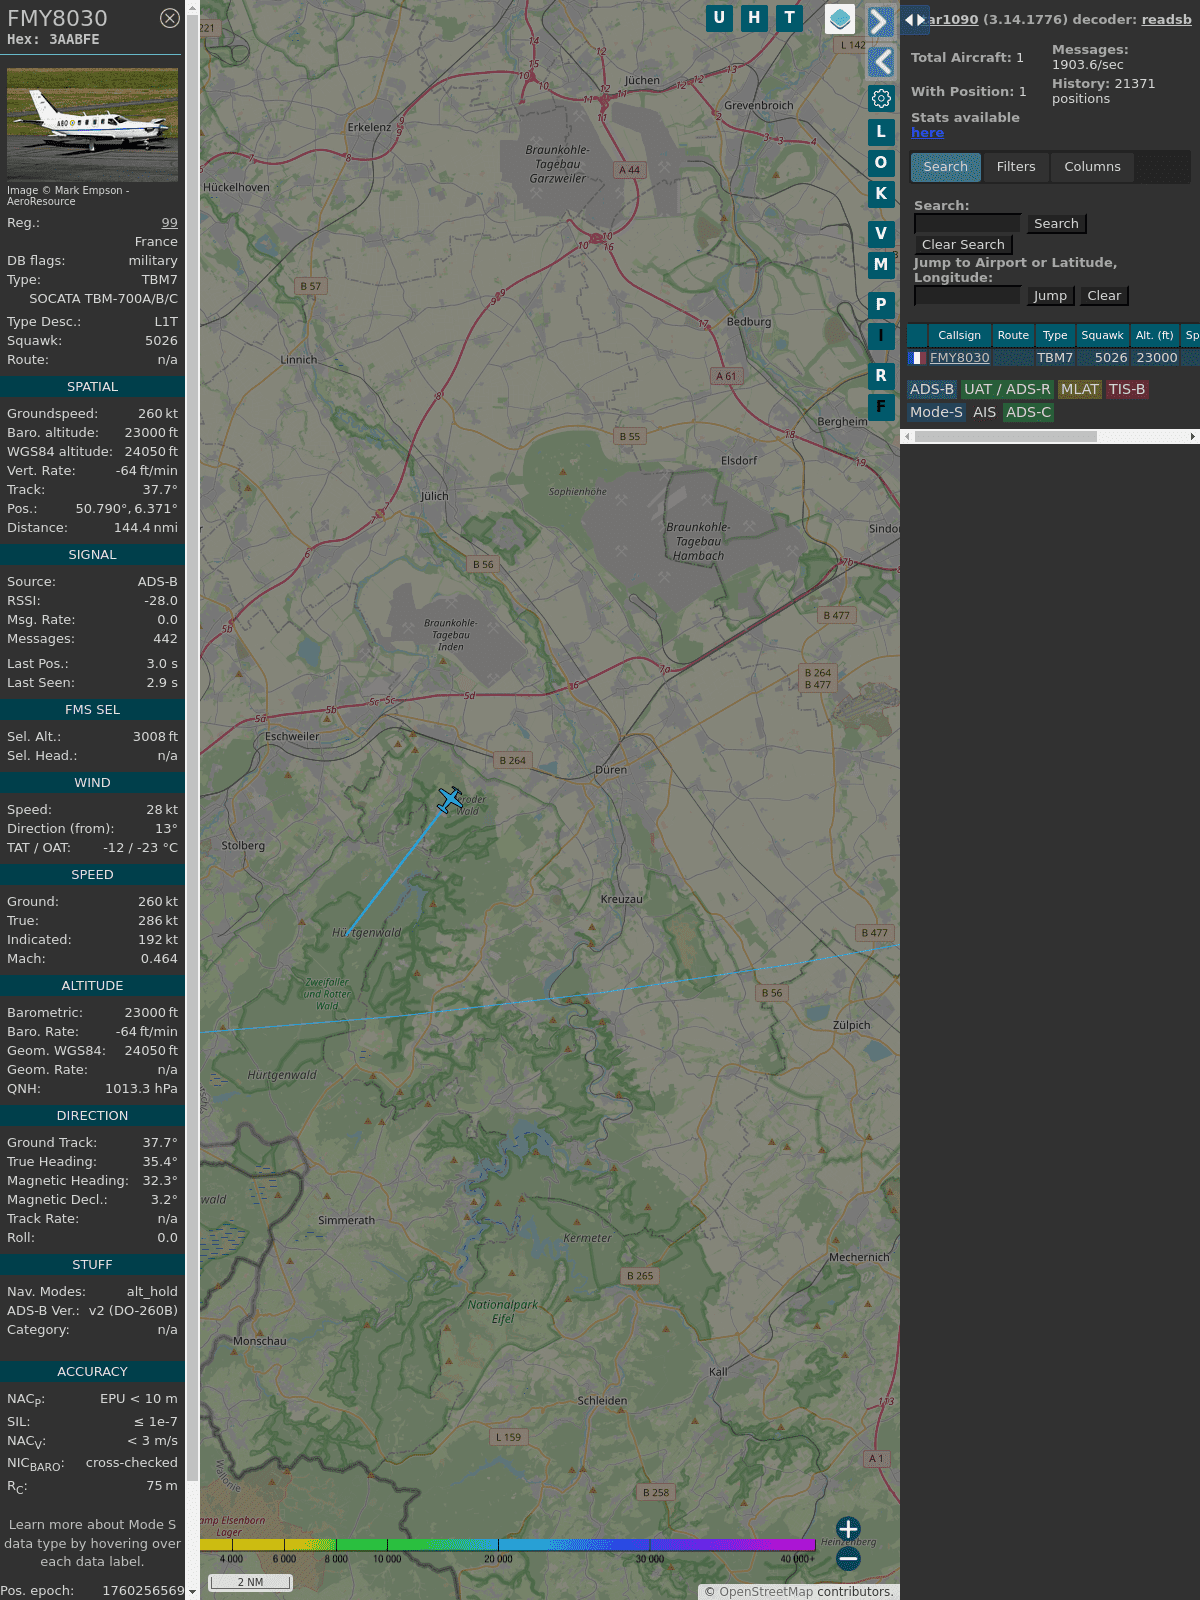The width and height of the screenshot is (1200, 1600).
Task: Click the 2 NM scale bar
Action: pyautogui.click(x=250, y=1582)
